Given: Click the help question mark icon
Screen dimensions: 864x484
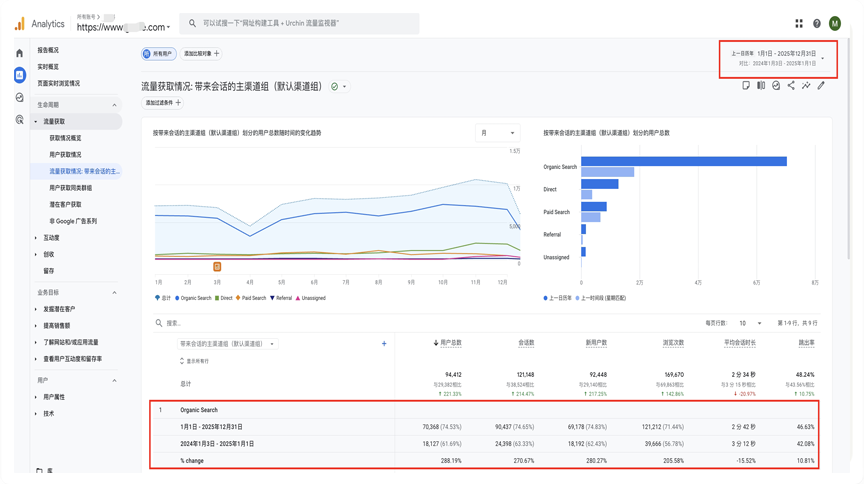Looking at the screenshot, I should pos(816,23).
